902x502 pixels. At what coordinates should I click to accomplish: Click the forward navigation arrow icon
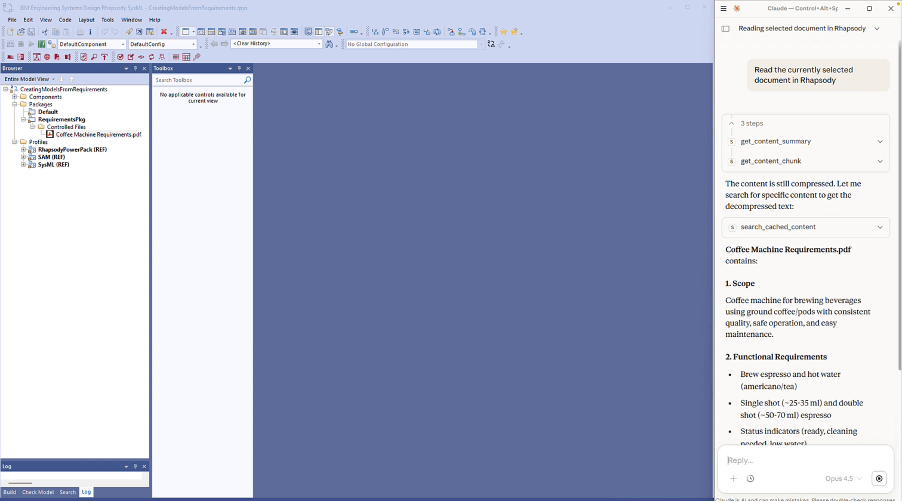224,44
